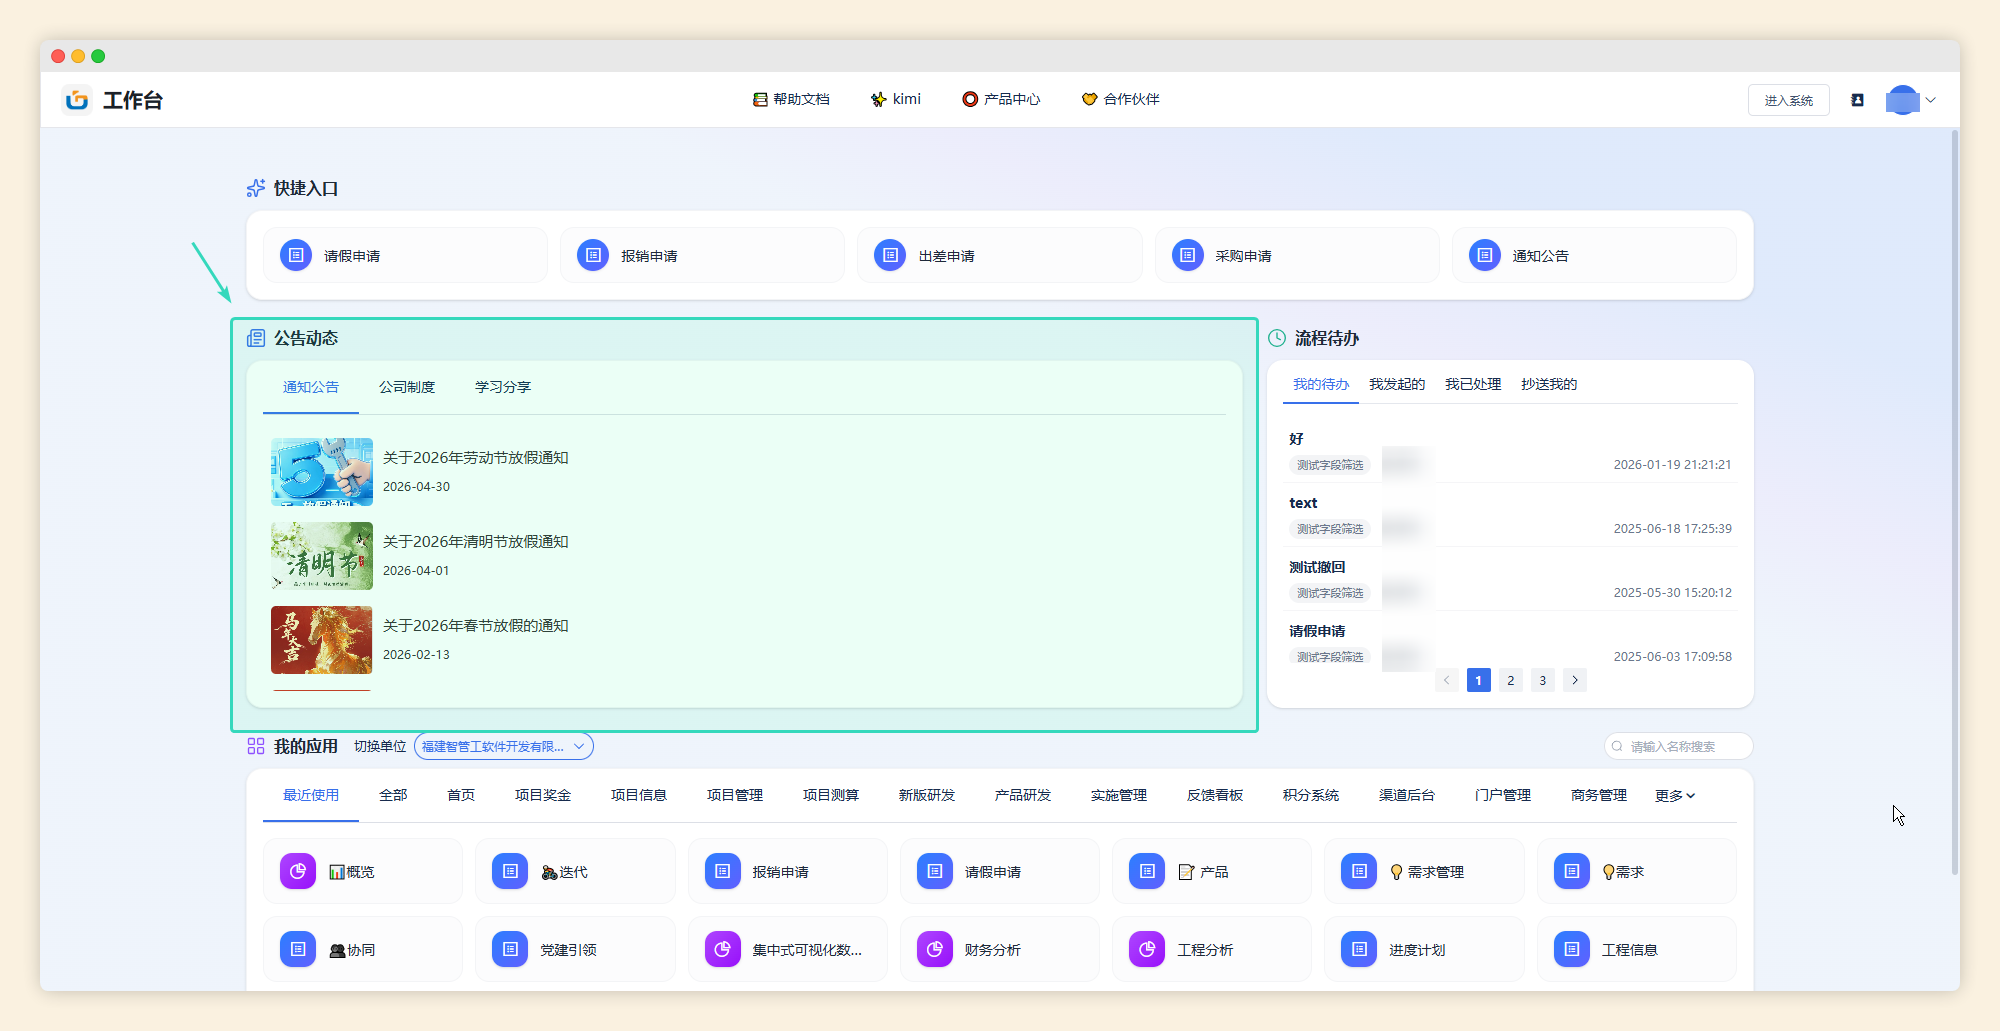Open 党建引领 app icon

[510, 949]
